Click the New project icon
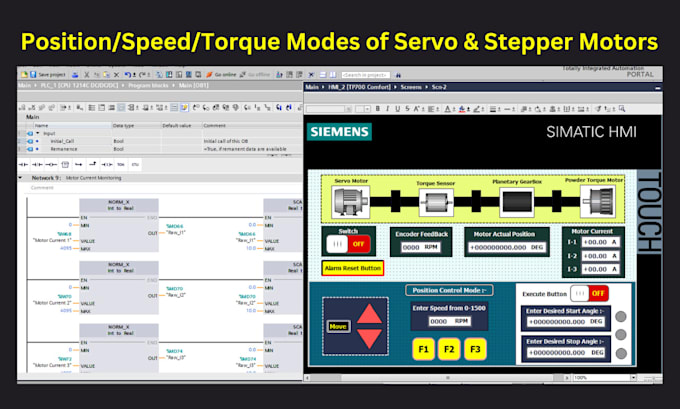This screenshot has height=409, width=680. [x=23, y=75]
